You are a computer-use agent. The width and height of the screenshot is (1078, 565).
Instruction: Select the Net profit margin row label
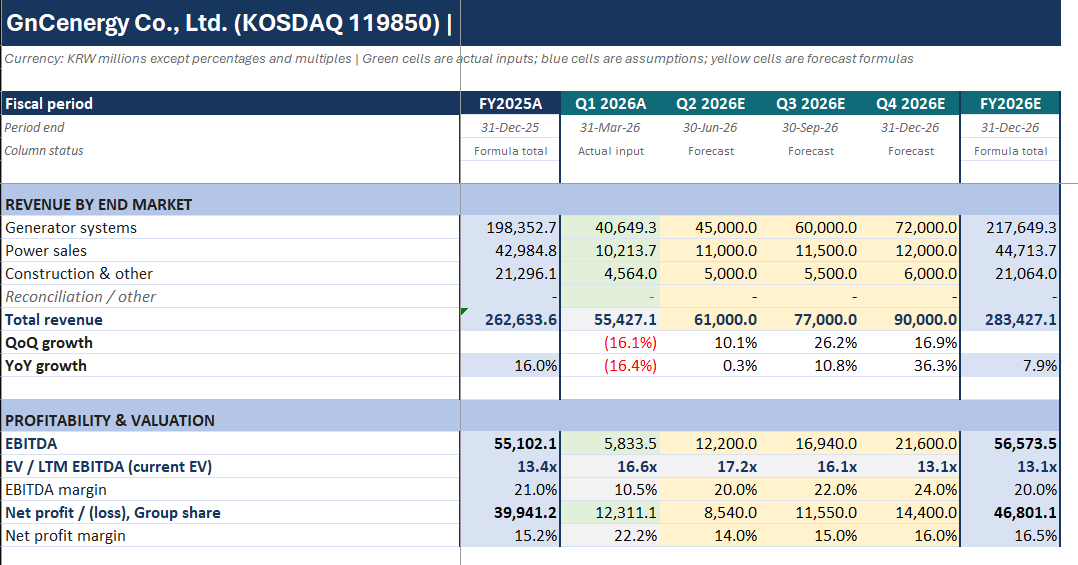230,535
